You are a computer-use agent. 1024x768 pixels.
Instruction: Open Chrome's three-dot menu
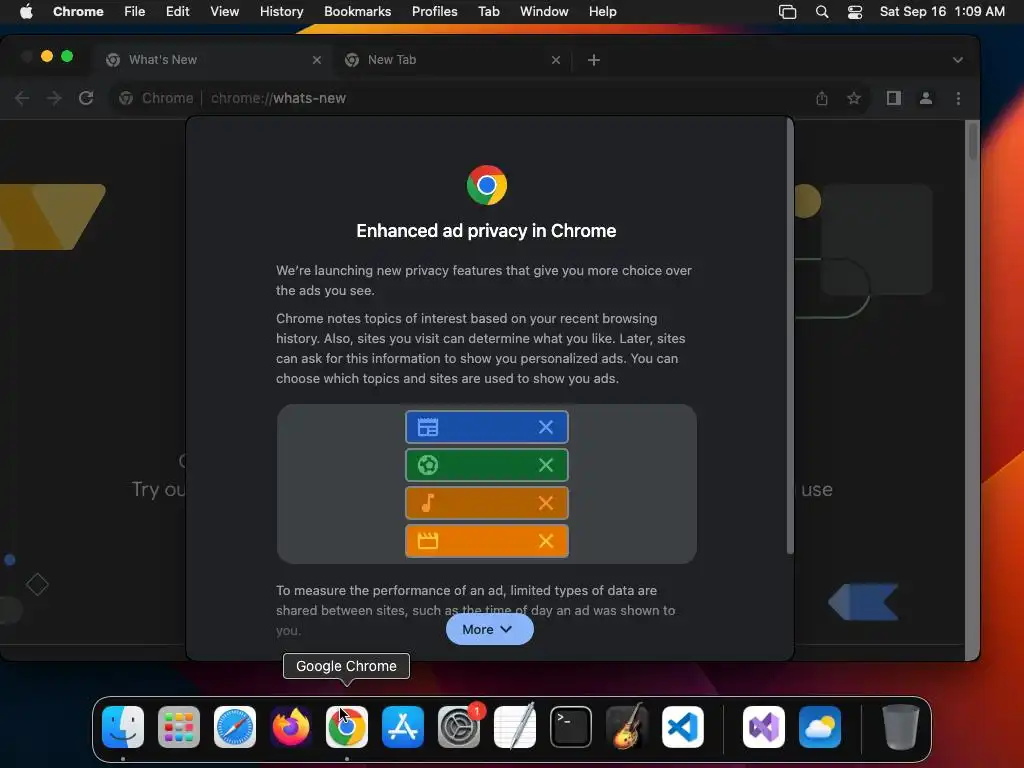pos(958,98)
